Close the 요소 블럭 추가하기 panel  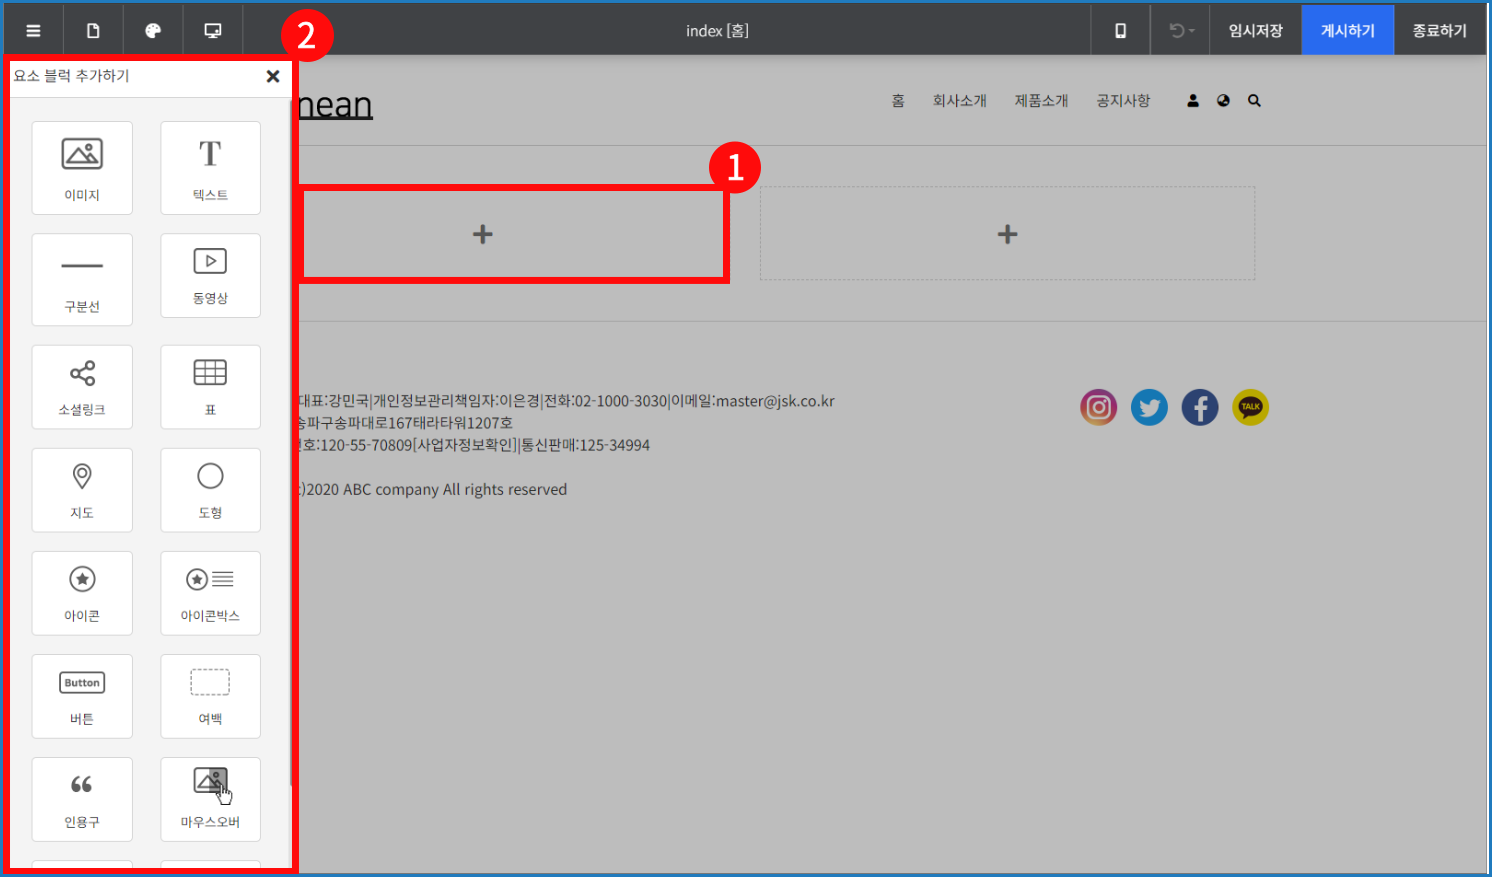coord(273,77)
